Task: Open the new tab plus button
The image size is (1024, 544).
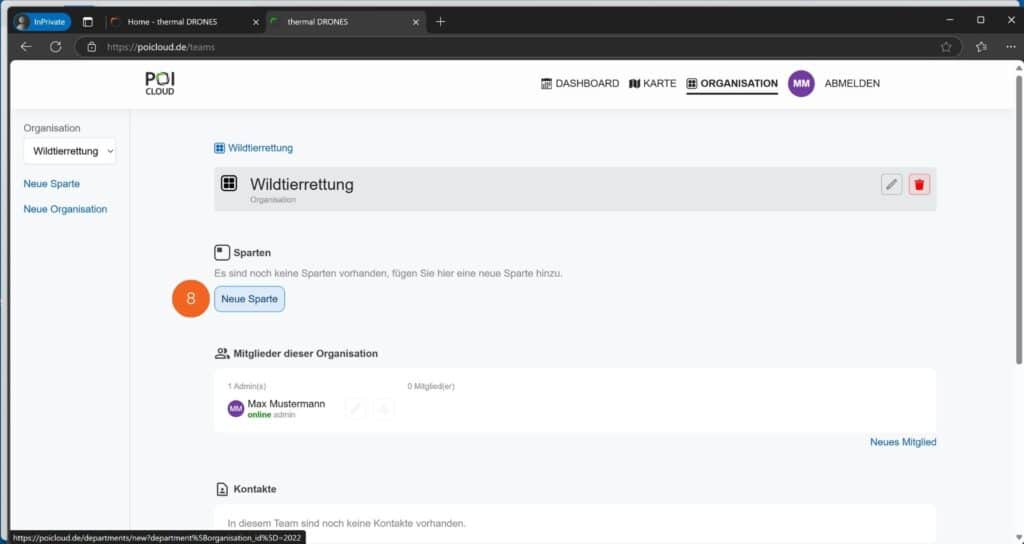Action: (441, 21)
